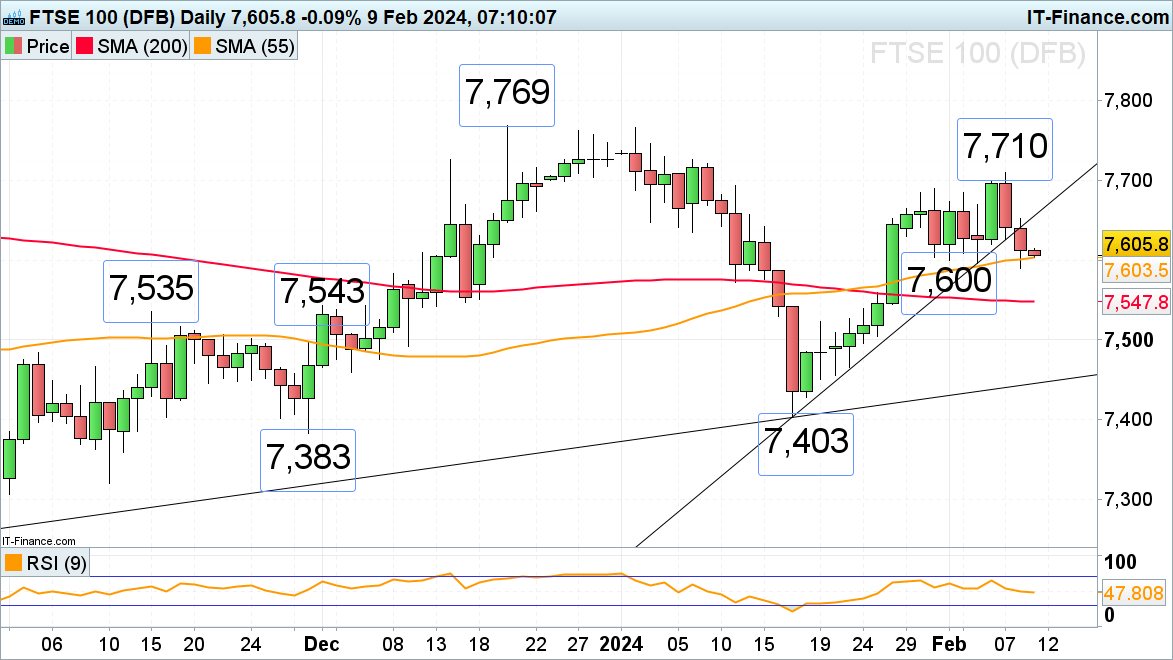Click the DEMO badge icon beside the chart title
Viewport: 1173px width, 660px height.
(13, 16)
